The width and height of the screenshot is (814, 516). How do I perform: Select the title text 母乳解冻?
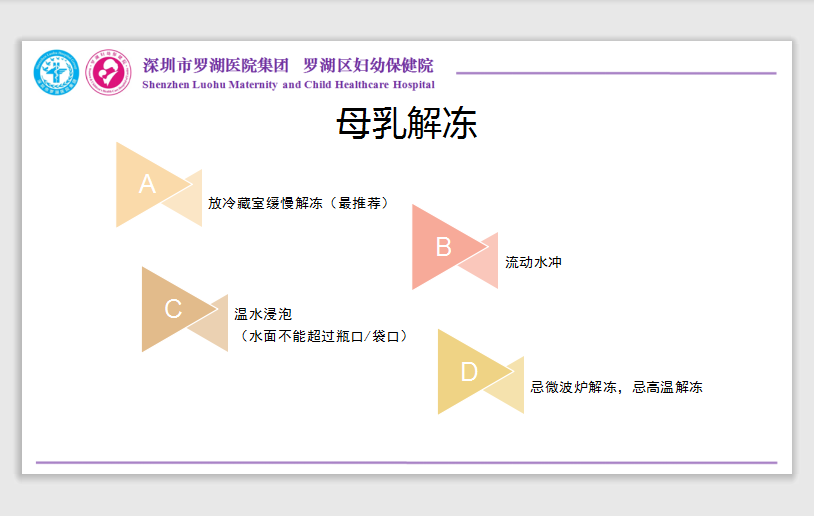click(406, 124)
